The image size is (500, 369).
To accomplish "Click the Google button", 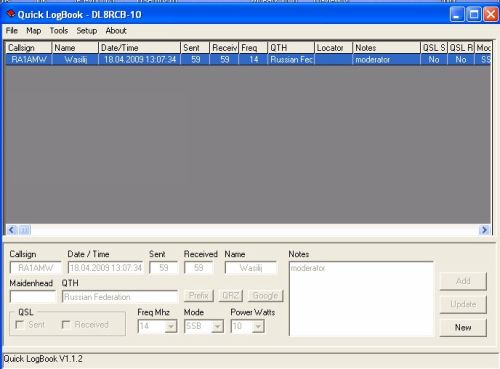I will pos(265,296).
